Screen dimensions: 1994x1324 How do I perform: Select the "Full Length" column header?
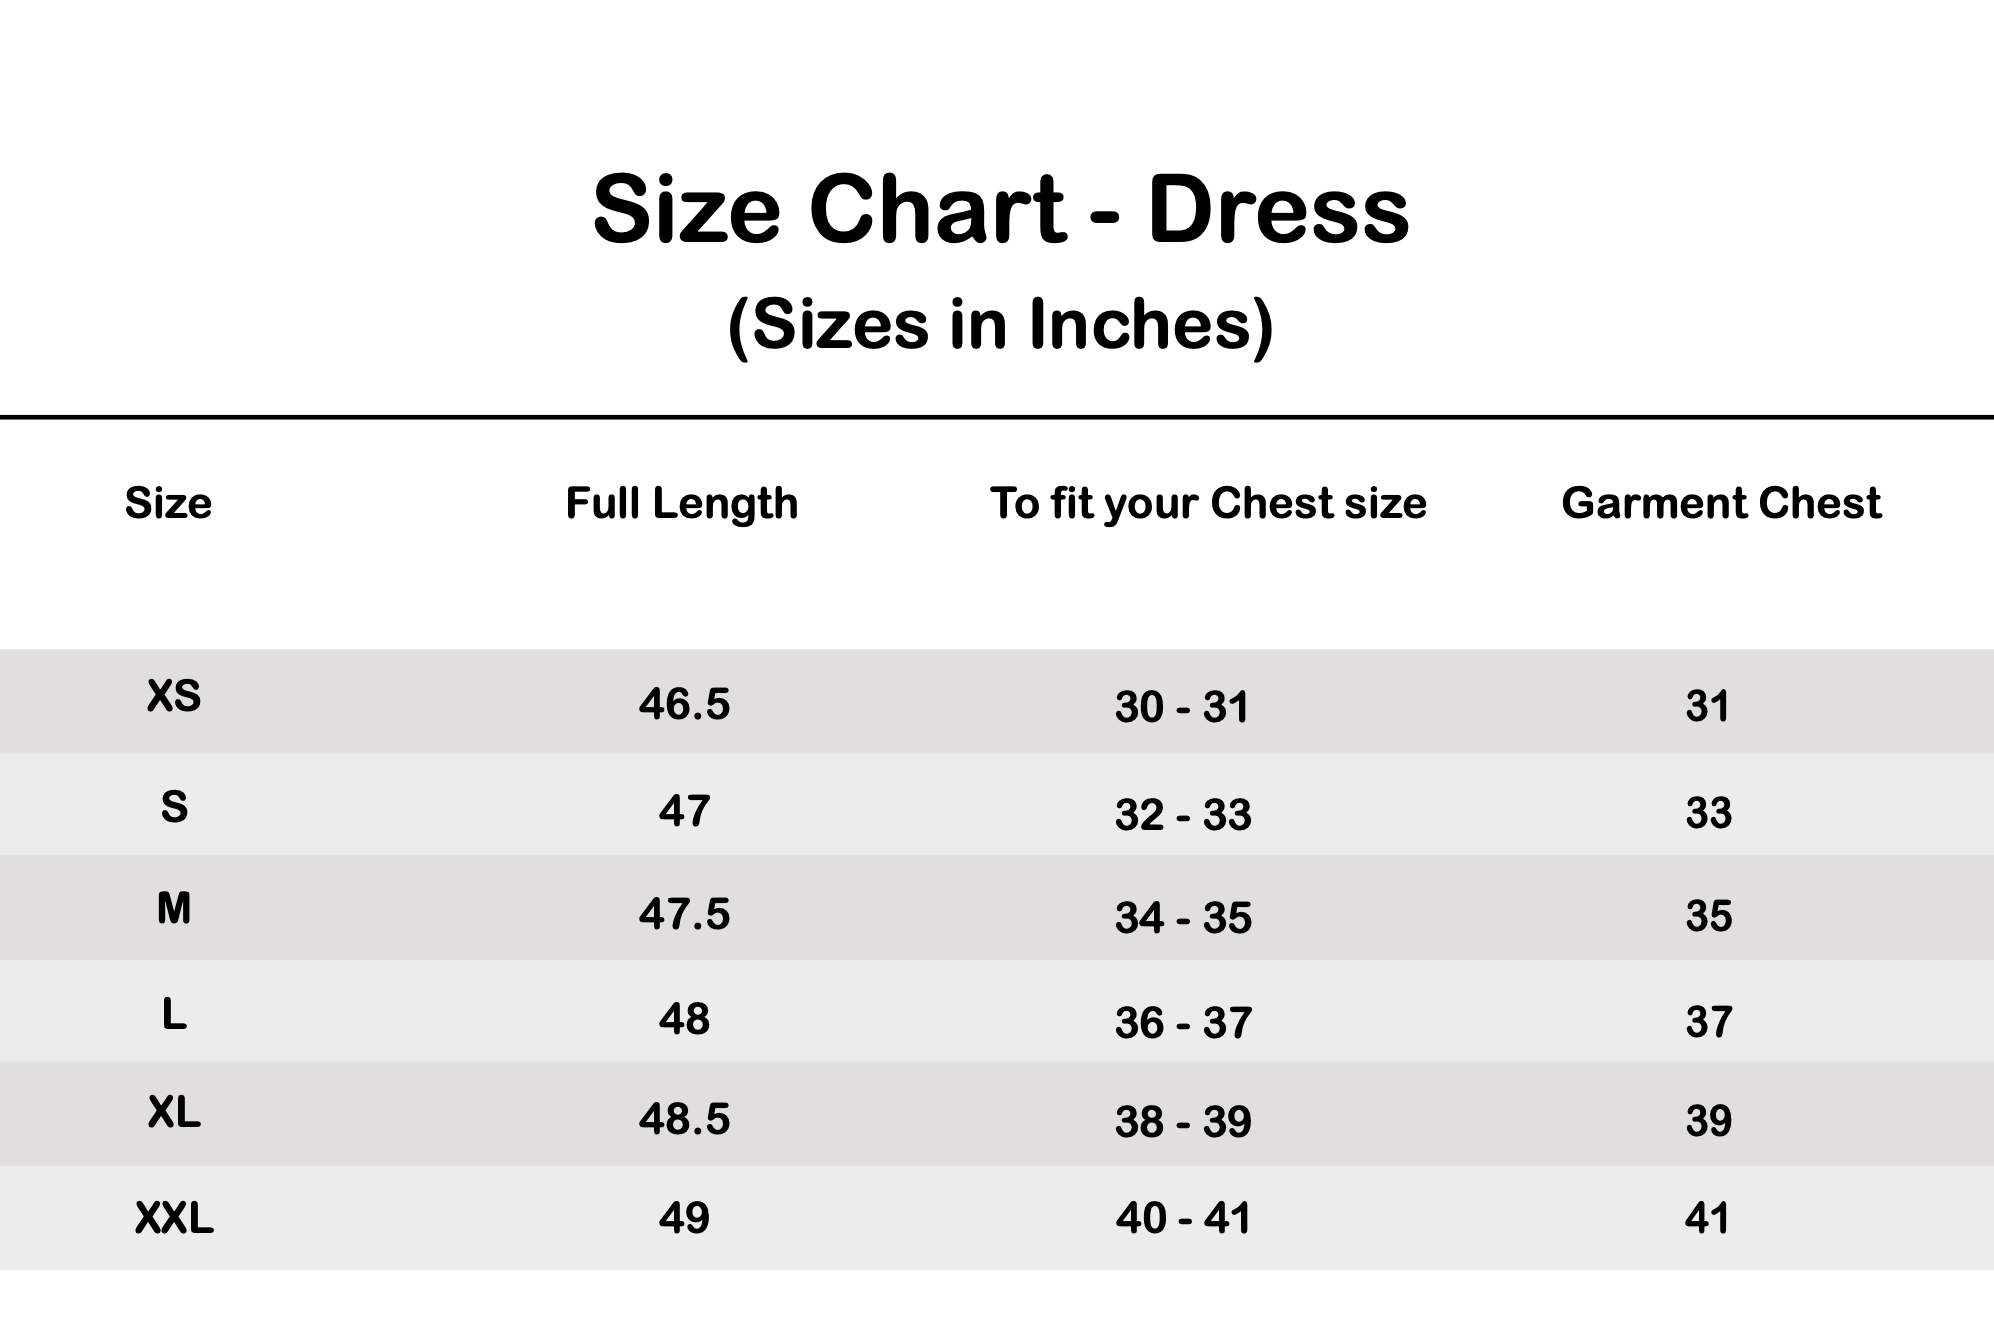click(x=682, y=503)
